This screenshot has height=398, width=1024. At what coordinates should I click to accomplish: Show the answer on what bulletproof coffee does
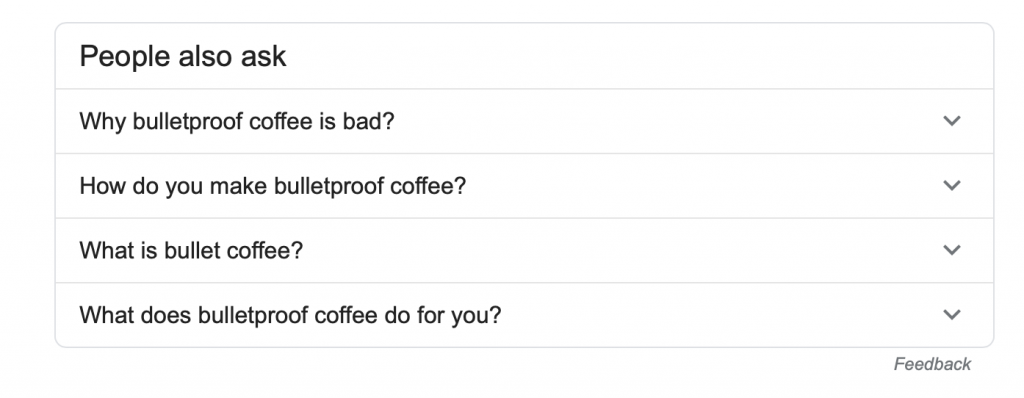click(x=524, y=315)
